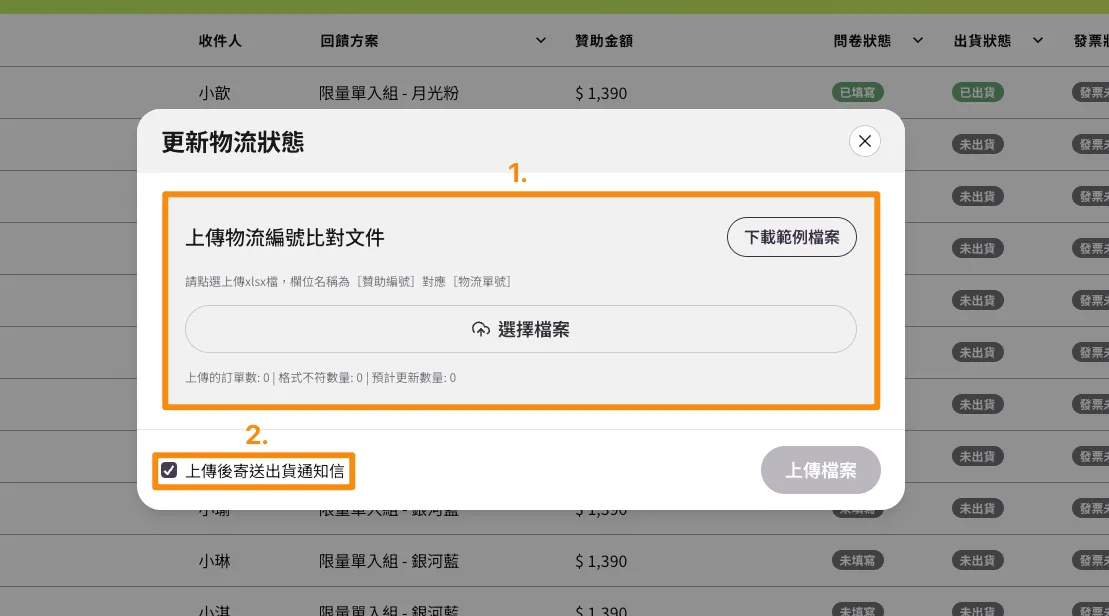Click the 選擇檔案 upload button

click(x=520, y=329)
